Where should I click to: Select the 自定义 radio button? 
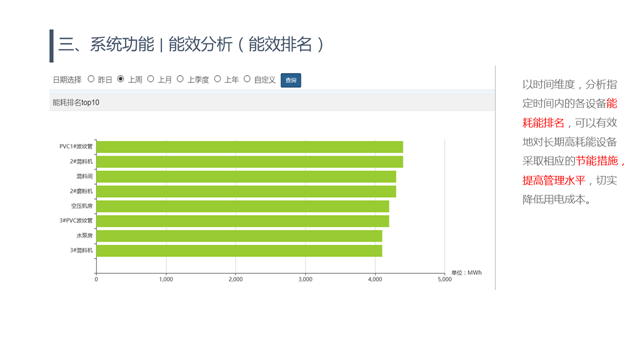click(247, 79)
